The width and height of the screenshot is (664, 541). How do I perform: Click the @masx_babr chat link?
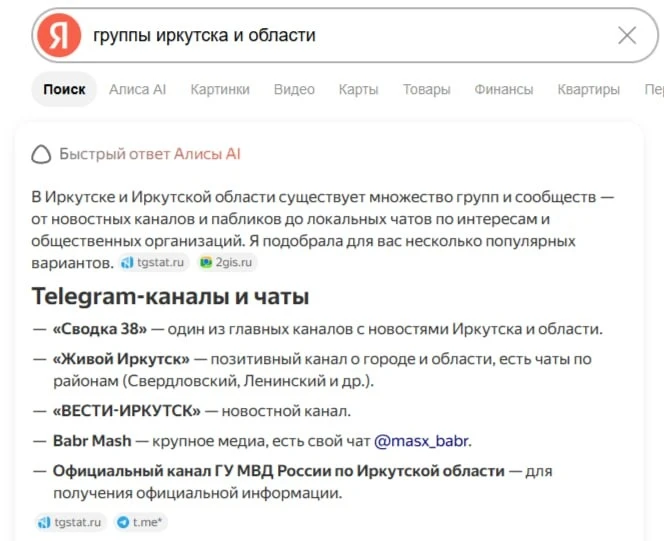tap(422, 441)
